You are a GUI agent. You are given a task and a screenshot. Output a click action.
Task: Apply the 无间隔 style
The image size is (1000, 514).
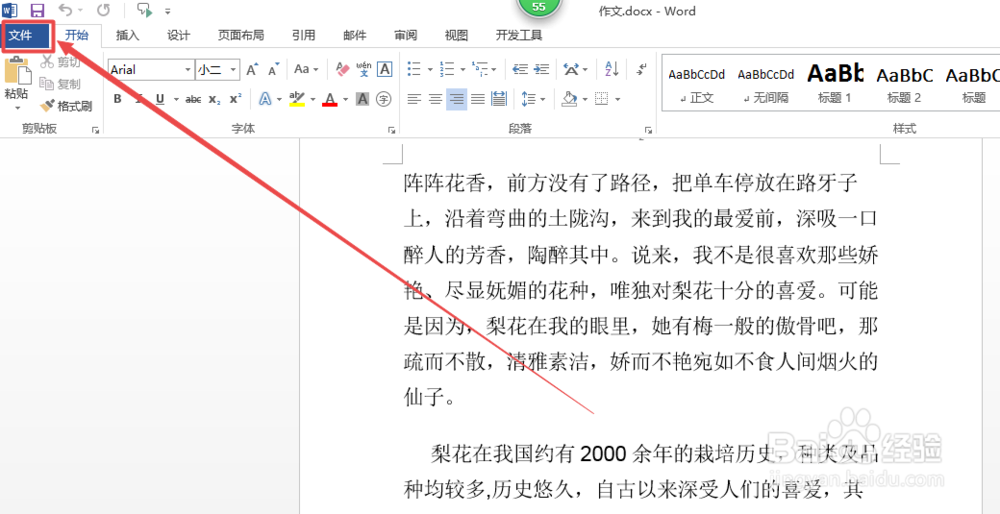point(766,84)
